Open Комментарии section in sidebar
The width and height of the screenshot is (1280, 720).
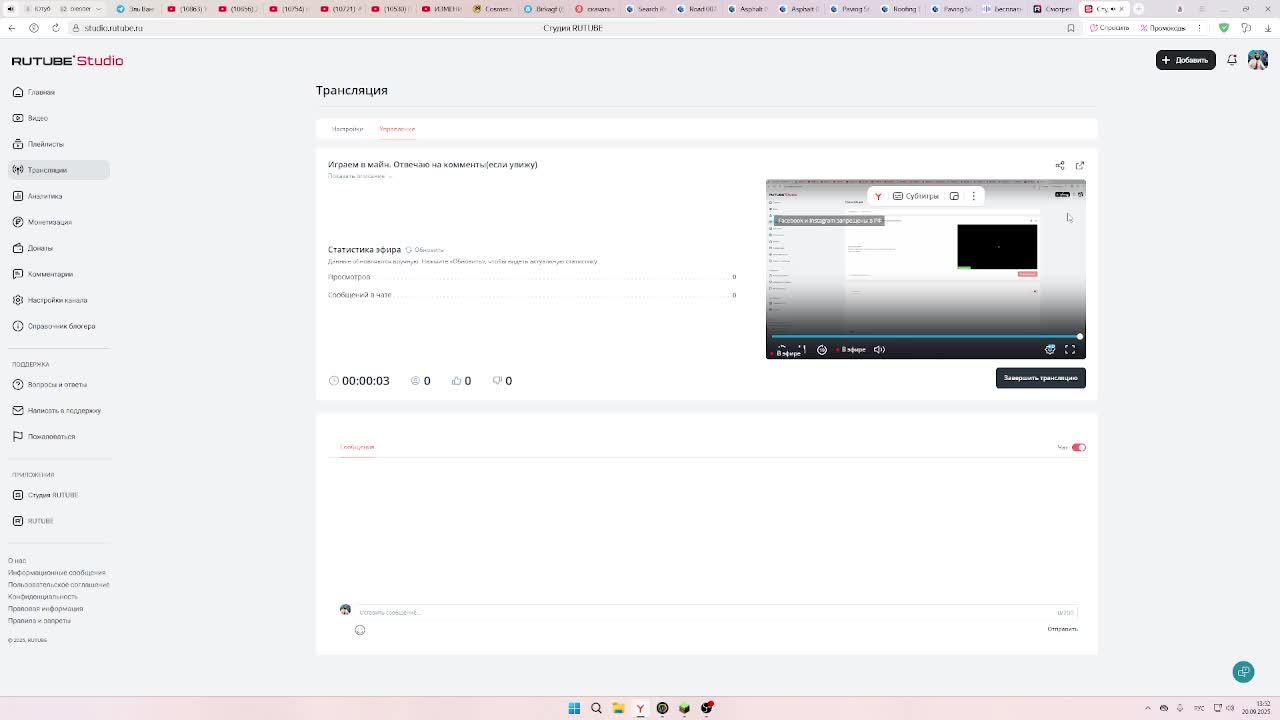pos(58,274)
